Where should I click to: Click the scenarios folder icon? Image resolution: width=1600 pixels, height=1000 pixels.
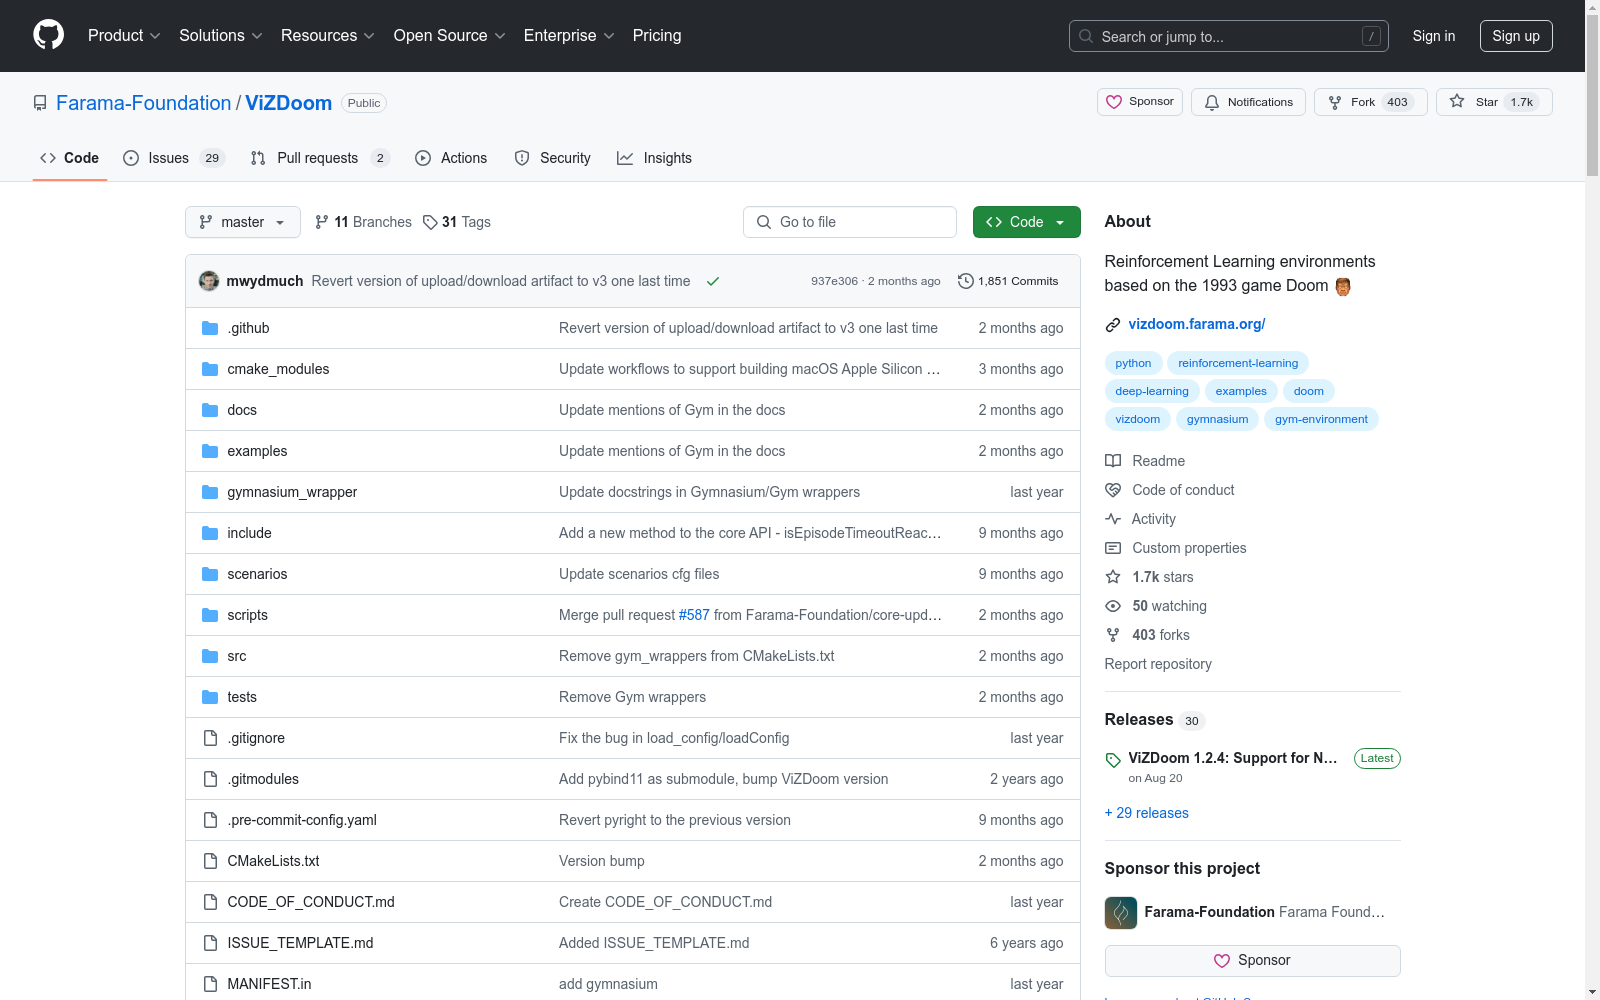210,574
